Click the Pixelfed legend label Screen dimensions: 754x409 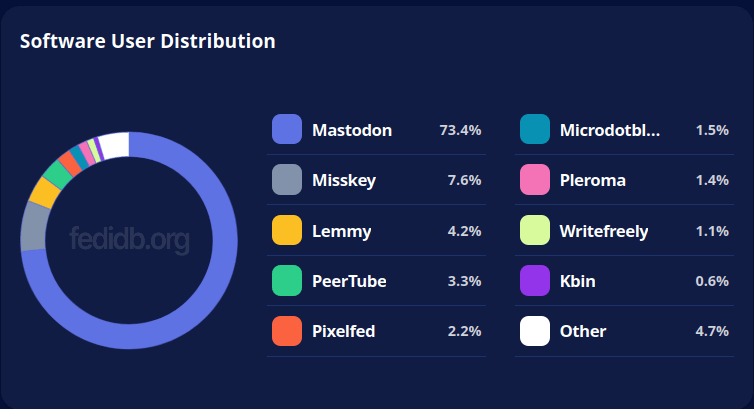[343, 331]
